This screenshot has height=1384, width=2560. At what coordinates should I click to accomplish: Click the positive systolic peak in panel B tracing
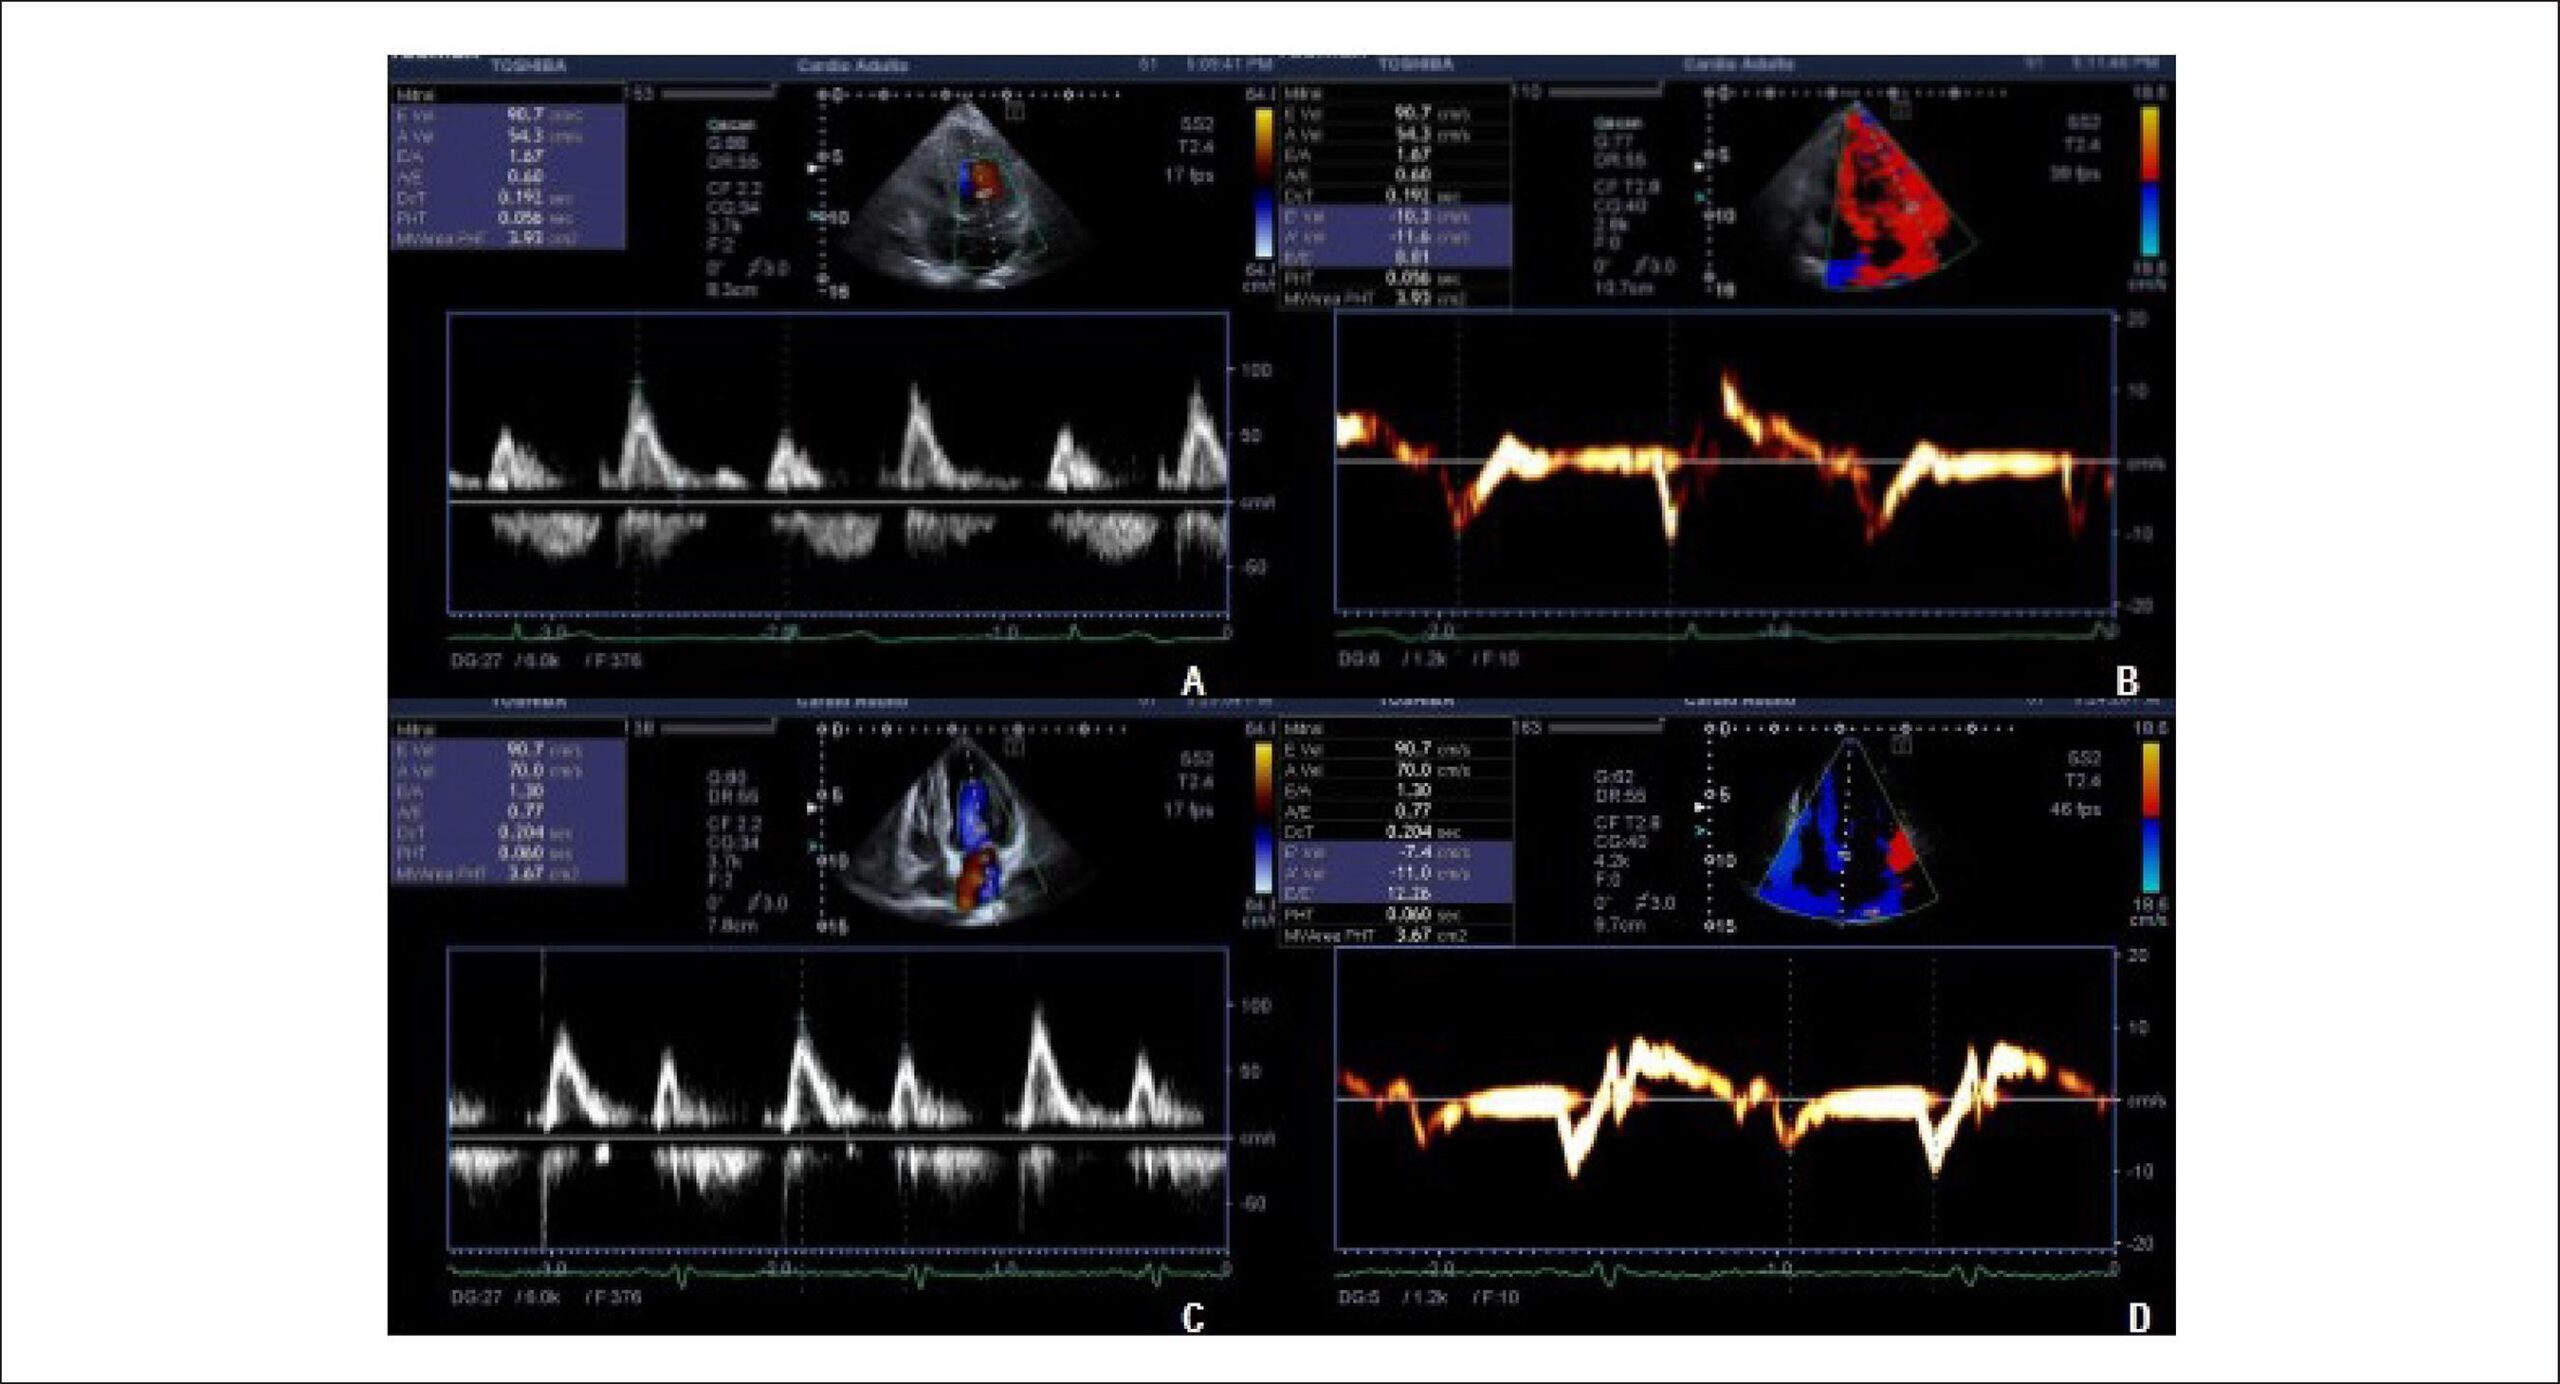pyautogui.click(x=1728, y=383)
